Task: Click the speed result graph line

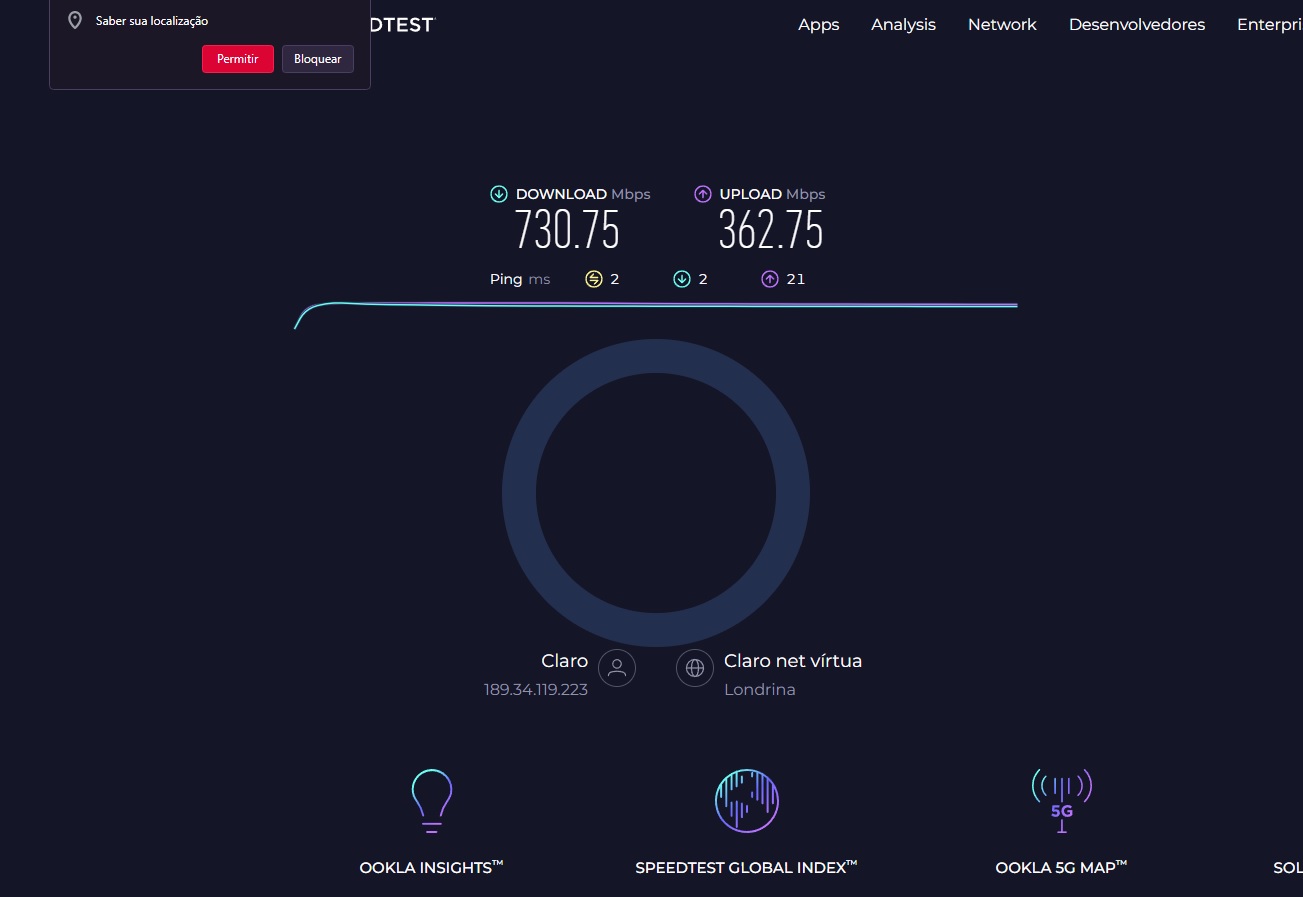Action: coord(655,304)
